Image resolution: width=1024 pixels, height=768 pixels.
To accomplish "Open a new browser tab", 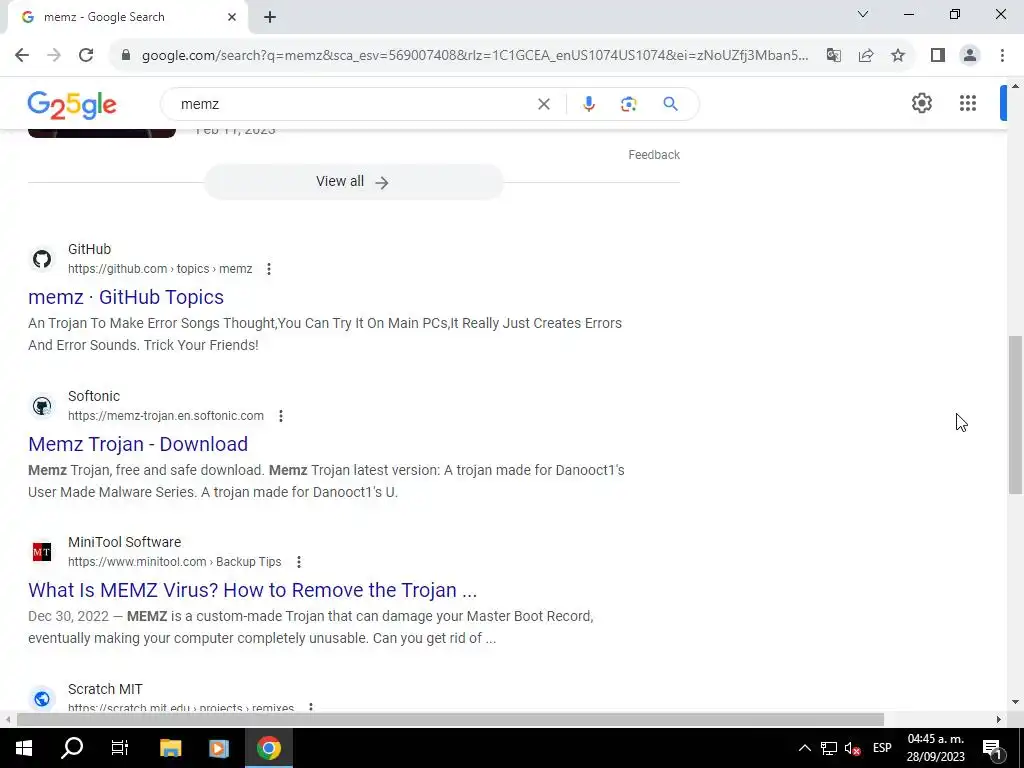I will point(270,18).
